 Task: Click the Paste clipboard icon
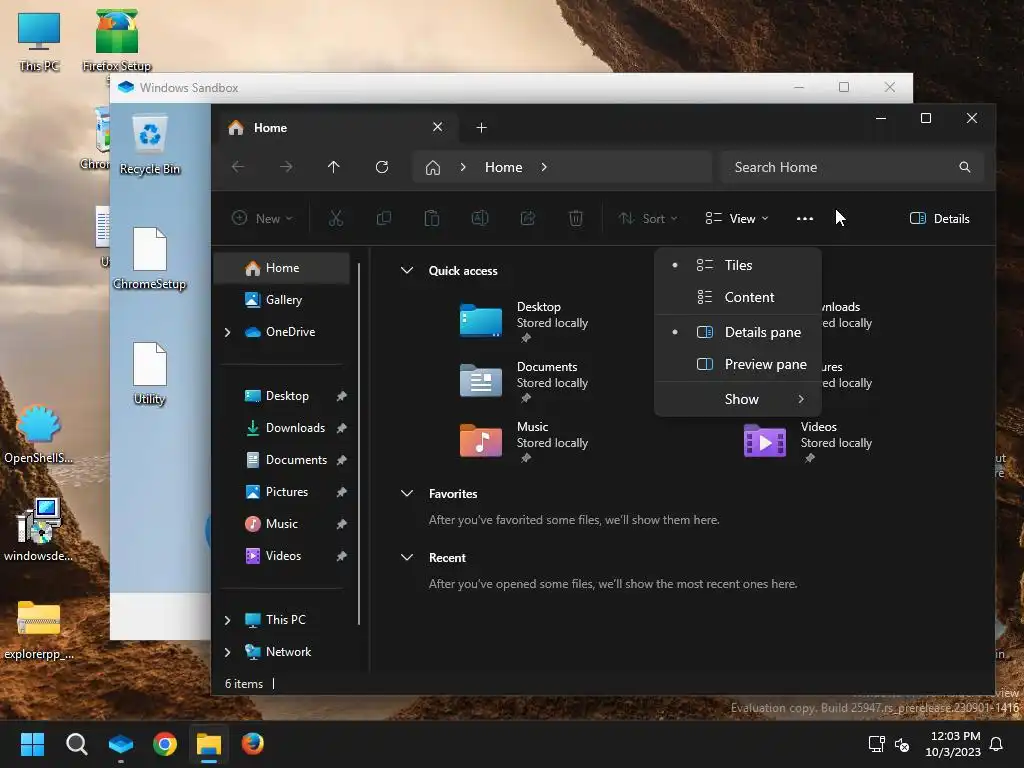click(432, 218)
